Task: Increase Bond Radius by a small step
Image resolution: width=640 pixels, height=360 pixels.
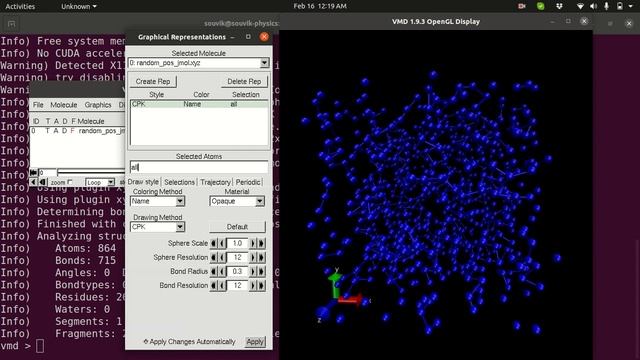Action: (x=253, y=271)
